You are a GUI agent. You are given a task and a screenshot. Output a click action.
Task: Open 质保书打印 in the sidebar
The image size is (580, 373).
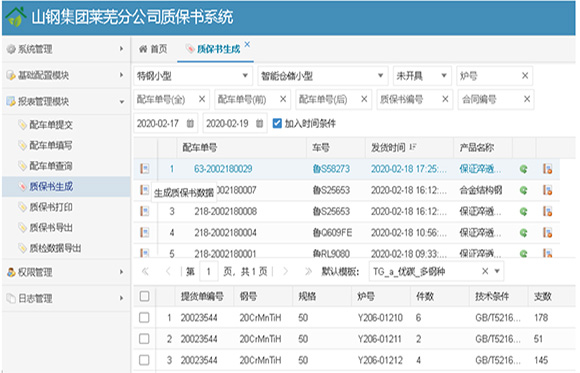pyautogui.click(x=51, y=207)
